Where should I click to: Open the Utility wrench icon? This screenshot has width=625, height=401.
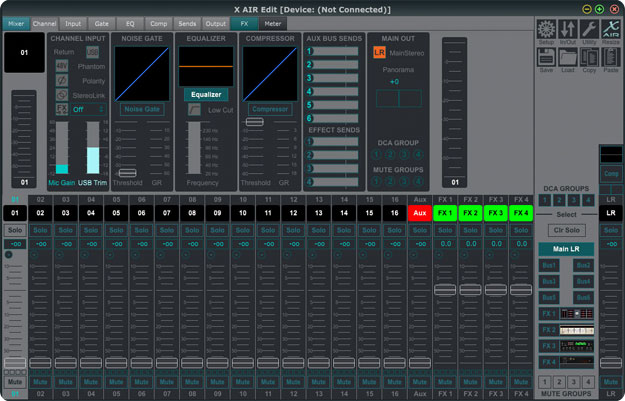coord(589,29)
